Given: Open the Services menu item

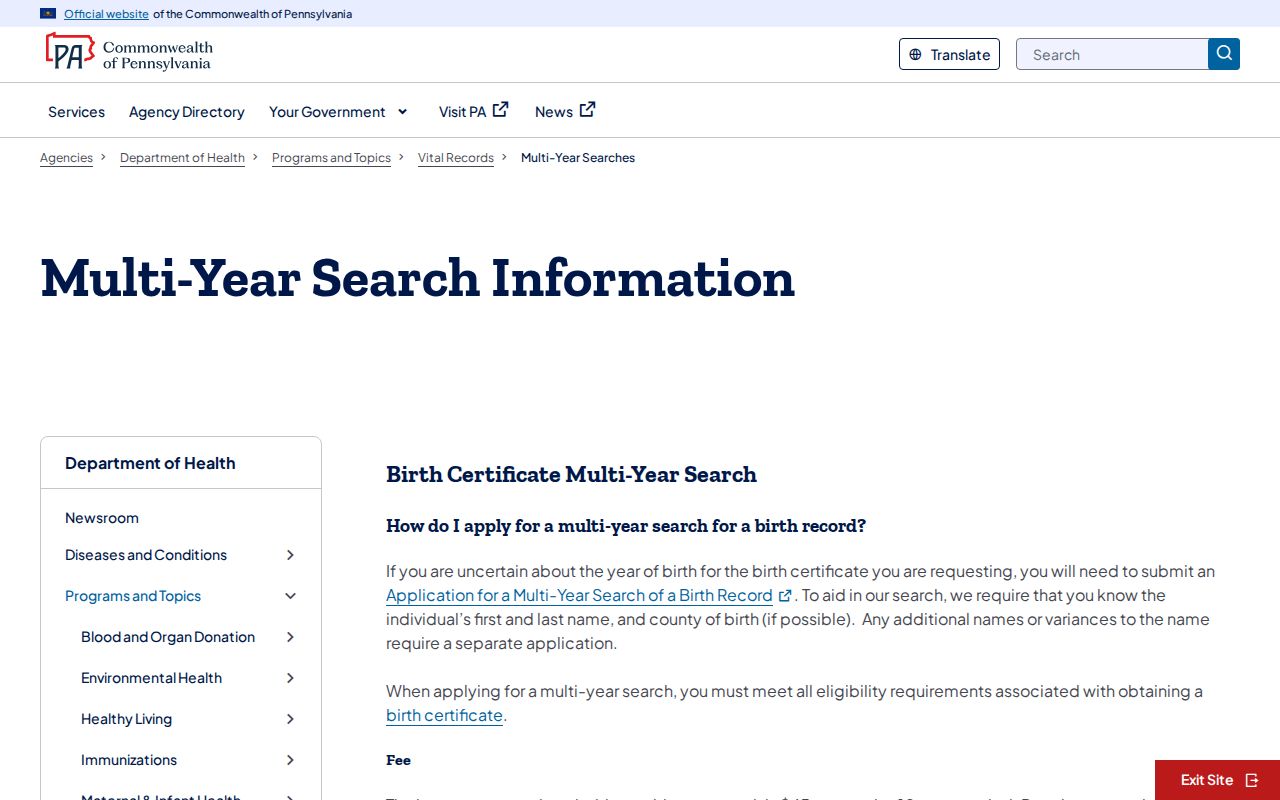Looking at the screenshot, I should (76, 112).
